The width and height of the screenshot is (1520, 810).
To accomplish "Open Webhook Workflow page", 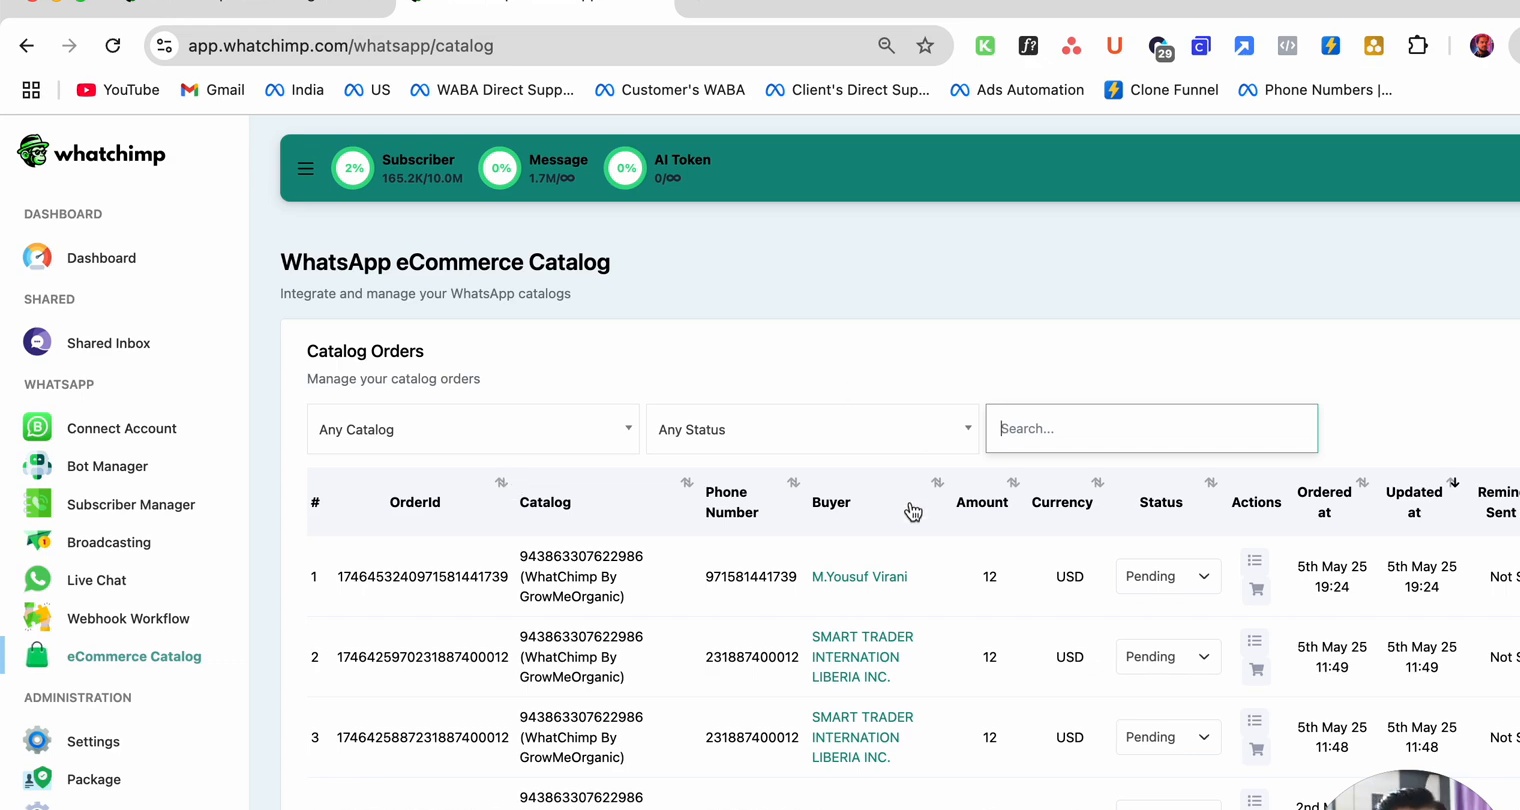I will pos(106,618).
